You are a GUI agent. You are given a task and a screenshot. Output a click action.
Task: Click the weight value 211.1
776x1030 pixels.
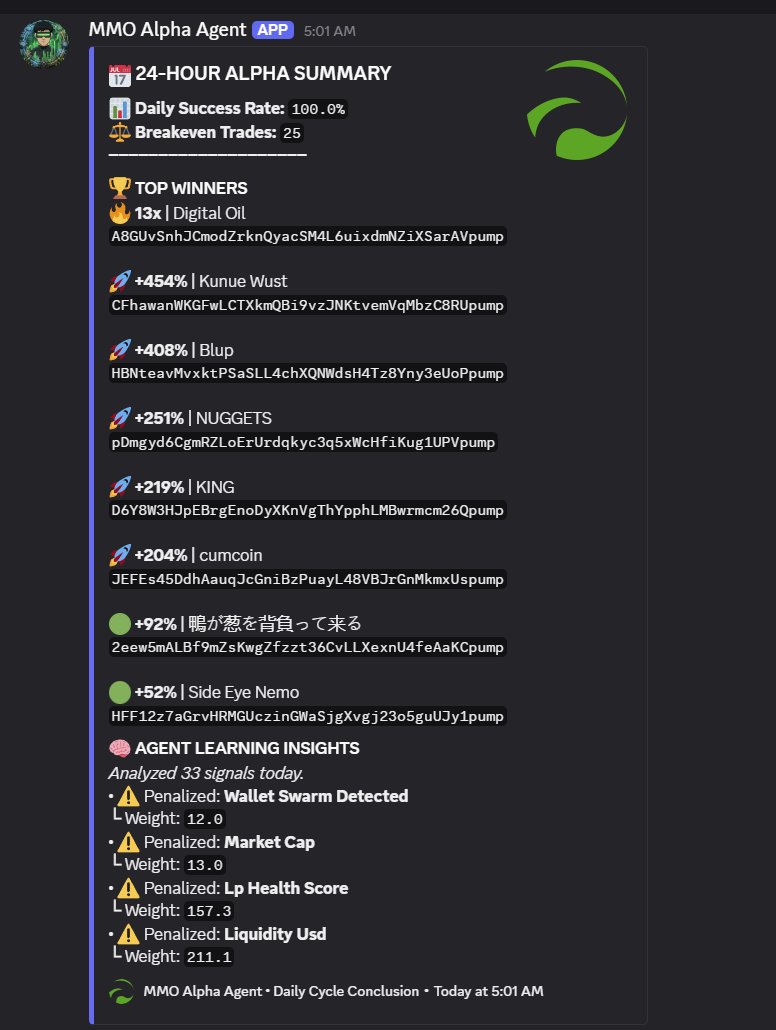[x=209, y=957]
